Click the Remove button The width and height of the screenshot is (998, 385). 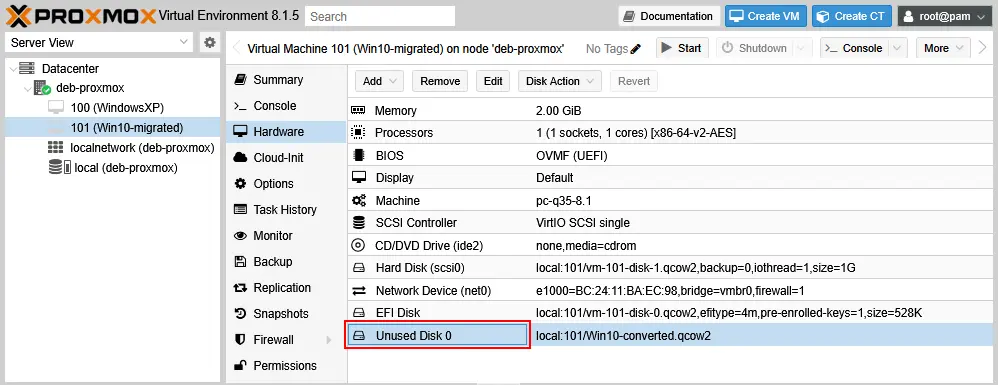[x=440, y=81]
